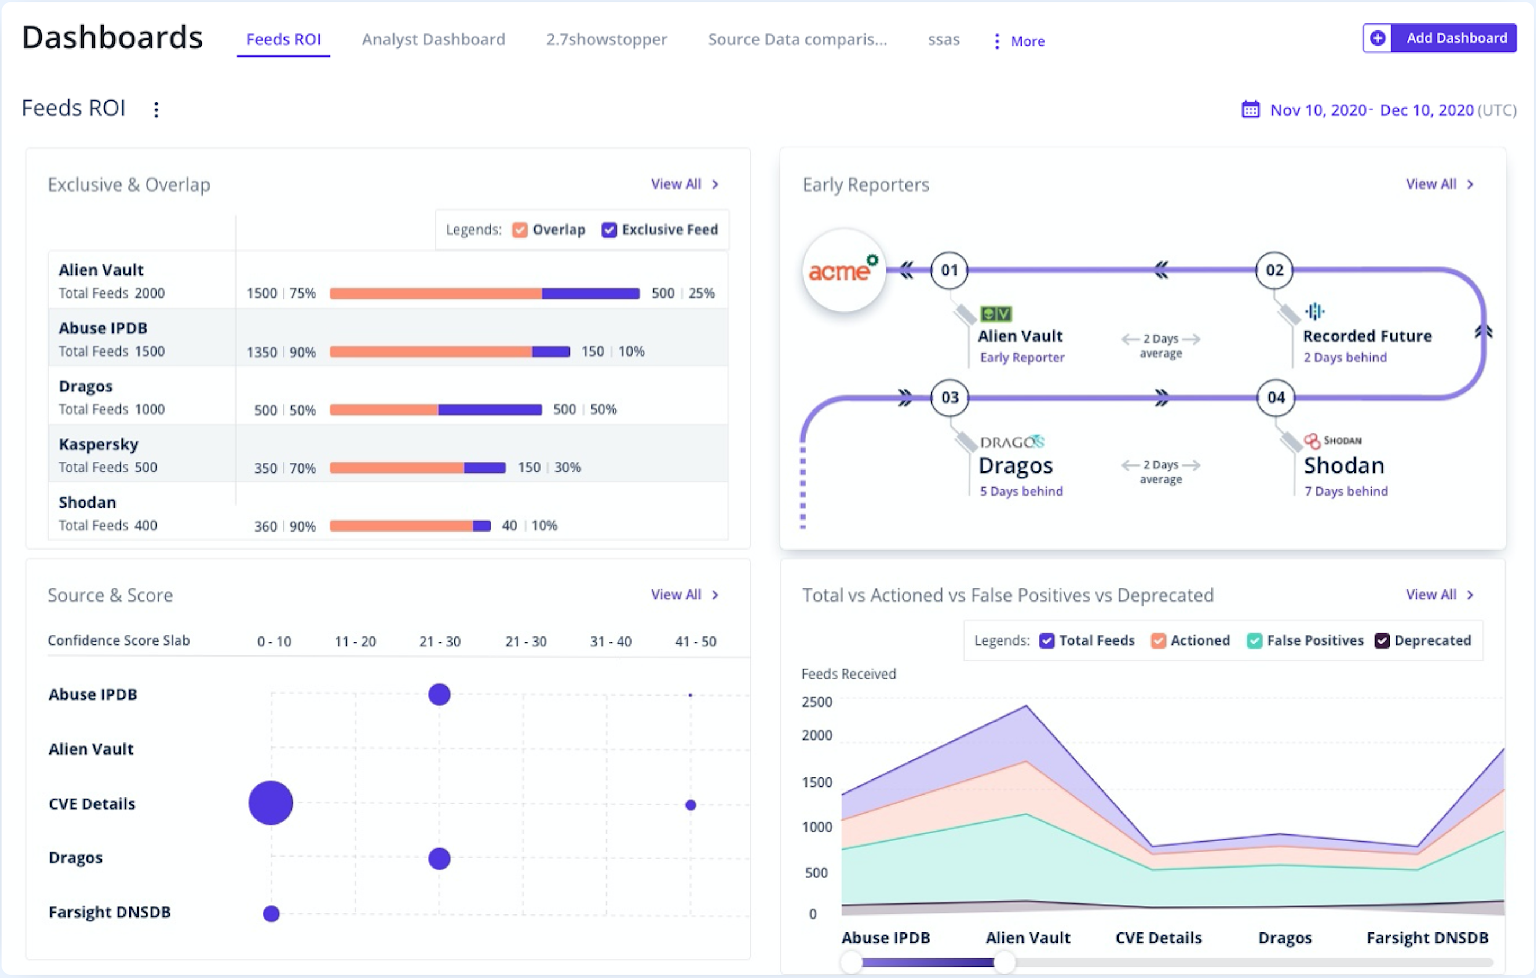The width and height of the screenshot is (1536, 978).
Task: Toggle the Overlap legend checkbox
Action: 520,230
